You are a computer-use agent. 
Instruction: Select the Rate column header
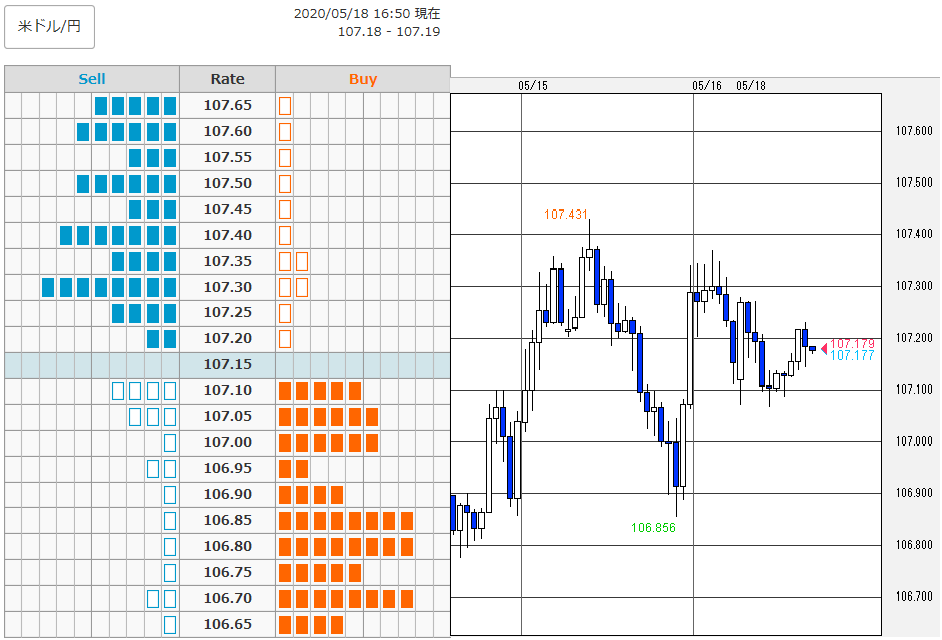pos(228,79)
